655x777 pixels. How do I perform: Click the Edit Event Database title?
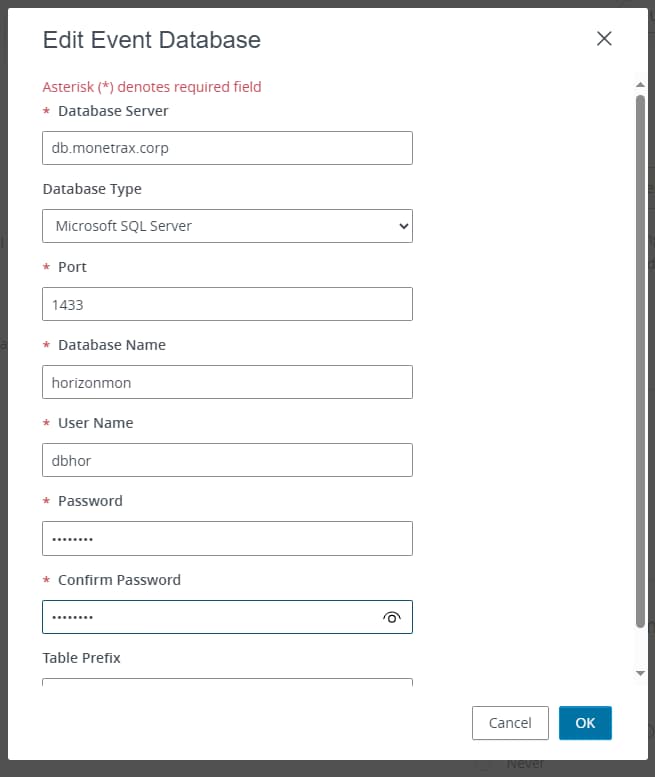click(151, 40)
